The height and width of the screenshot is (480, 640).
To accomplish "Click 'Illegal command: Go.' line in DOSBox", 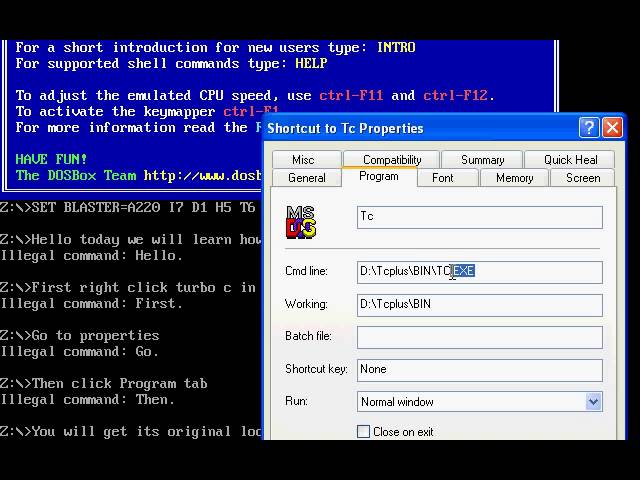I will click(80, 351).
